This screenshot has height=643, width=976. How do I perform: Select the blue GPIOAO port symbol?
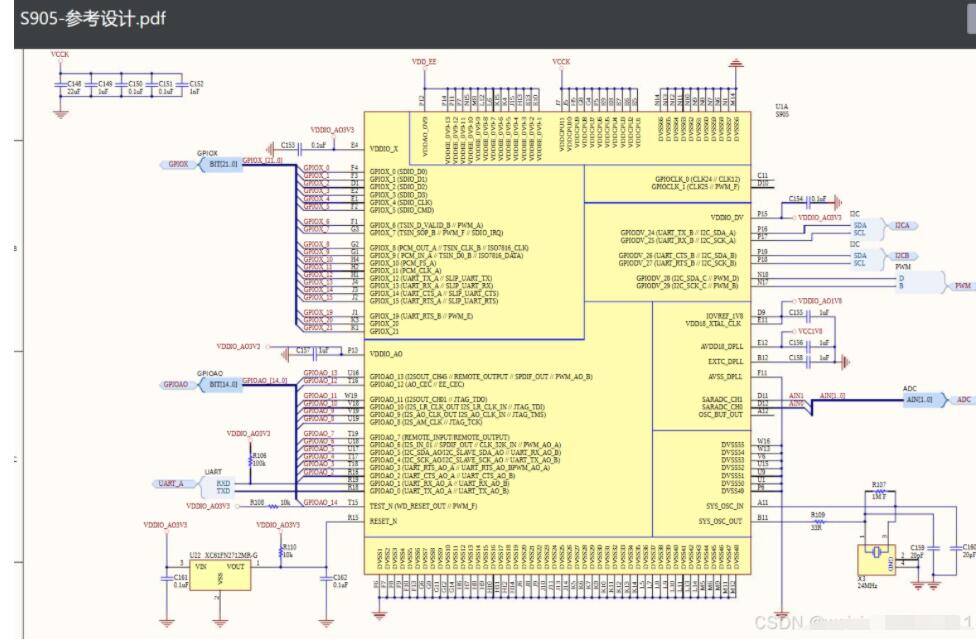coord(177,385)
